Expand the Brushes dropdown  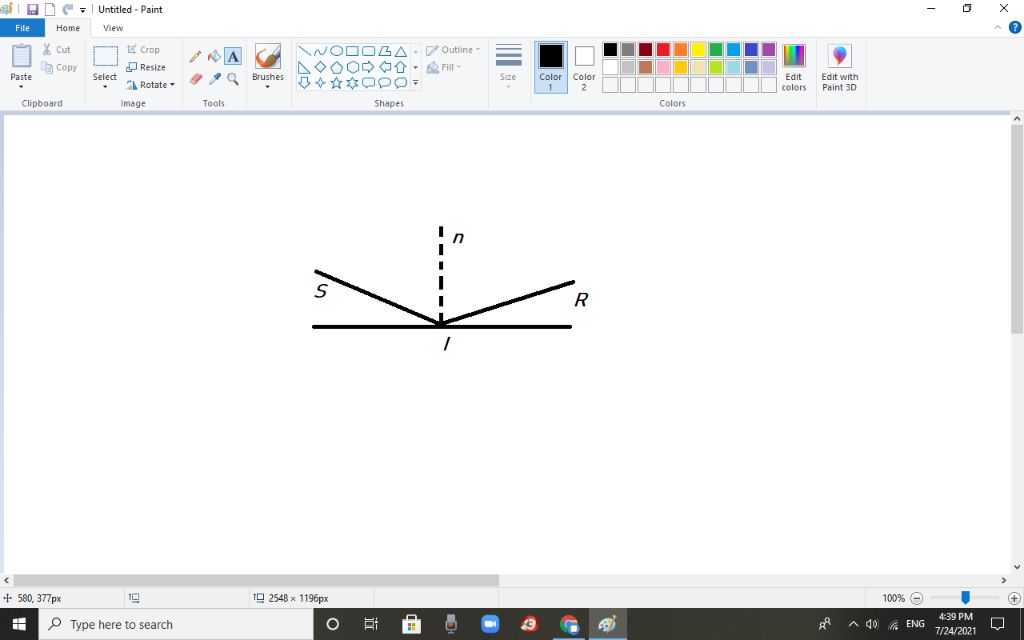click(268, 86)
